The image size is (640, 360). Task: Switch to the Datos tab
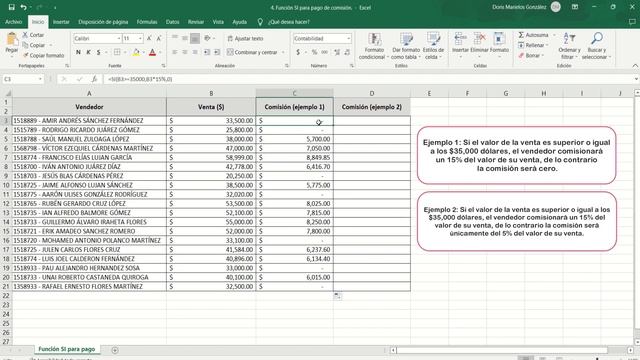[x=172, y=22]
